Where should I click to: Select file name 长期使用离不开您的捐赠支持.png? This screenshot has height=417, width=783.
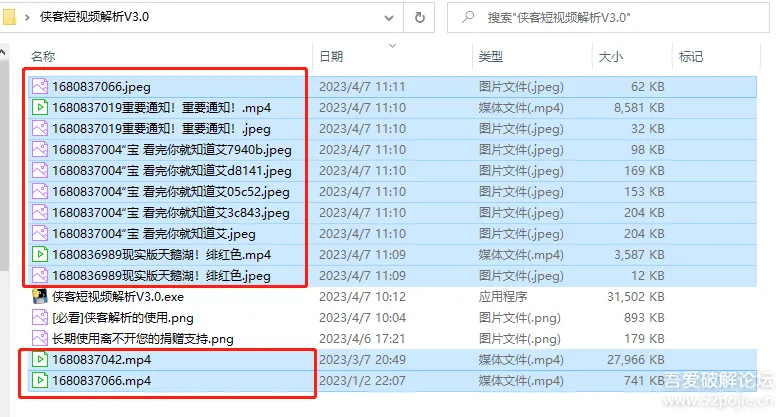click(x=143, y=339)
